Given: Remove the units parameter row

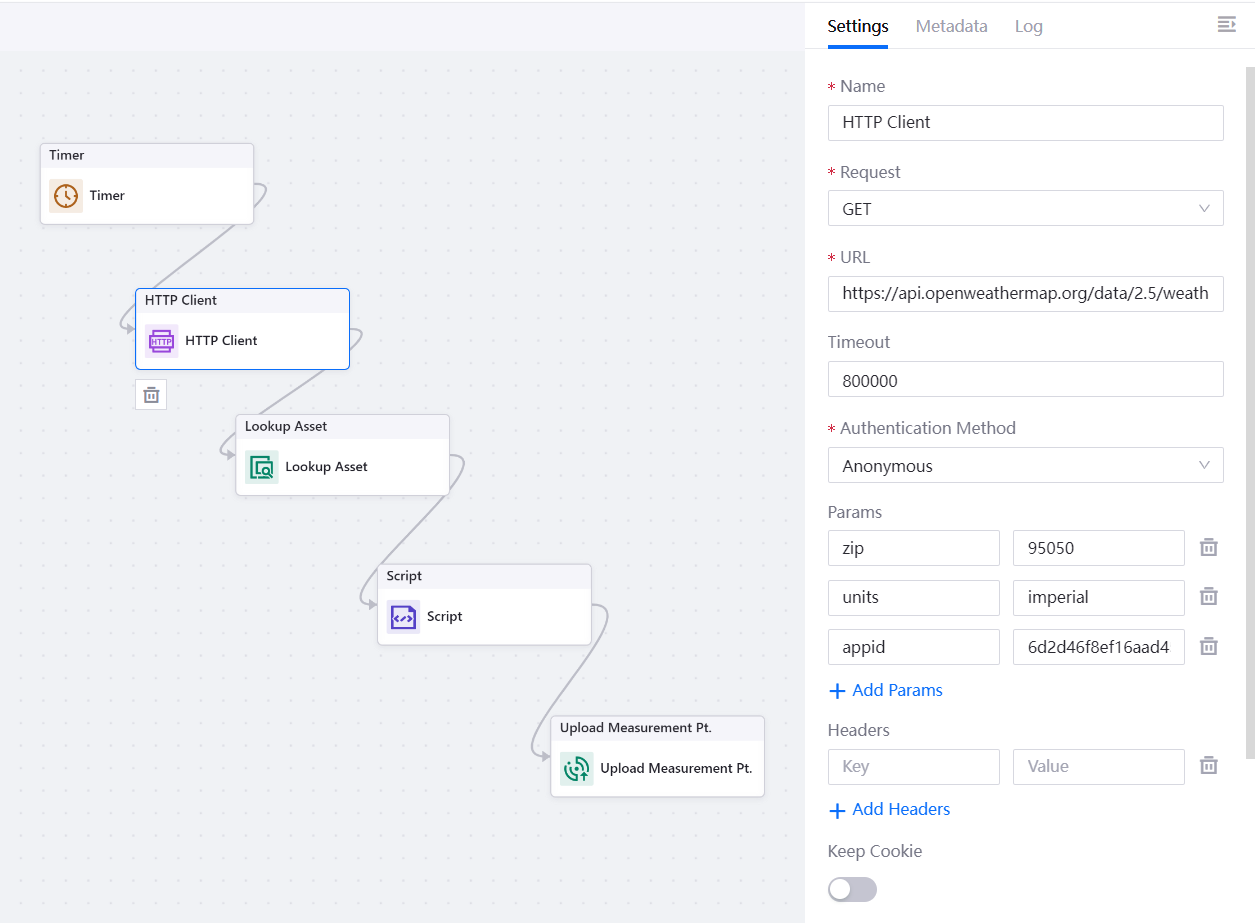Looking at the screenshot, I should 1208,597.
